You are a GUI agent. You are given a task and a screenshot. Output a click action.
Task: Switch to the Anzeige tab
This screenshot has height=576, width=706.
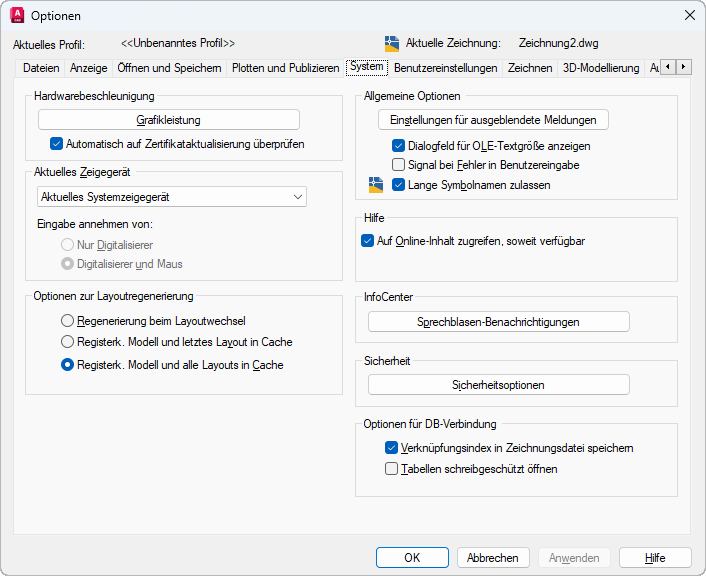coord(88,68)
